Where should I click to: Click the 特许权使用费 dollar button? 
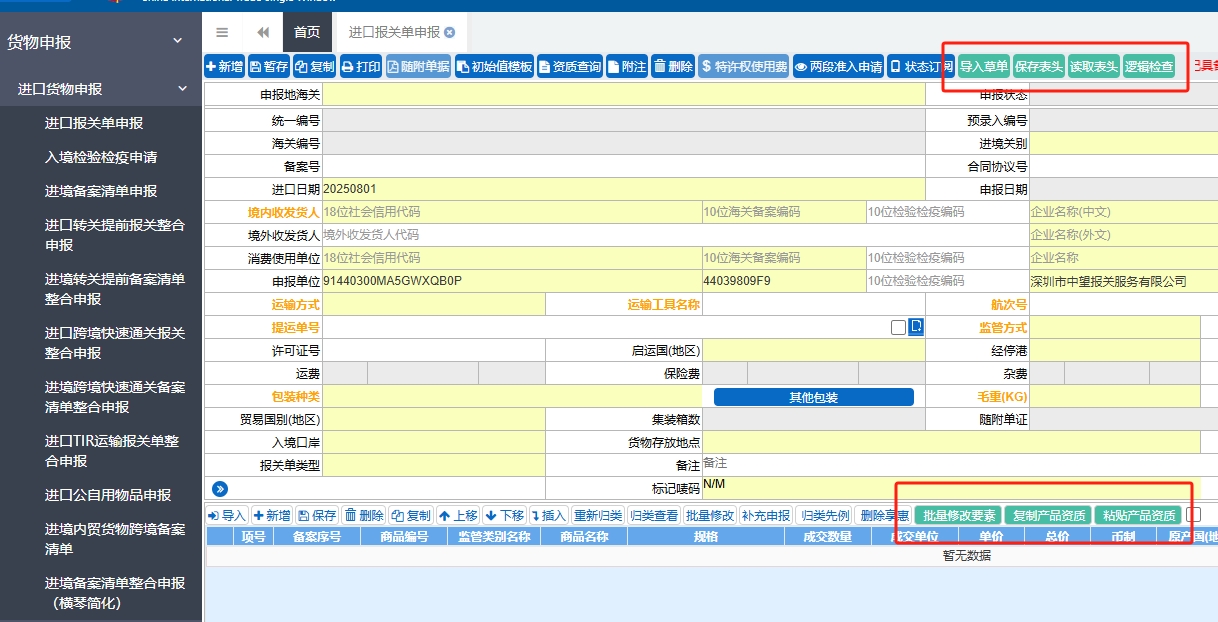pyautogui.click(x=743, y=67)
